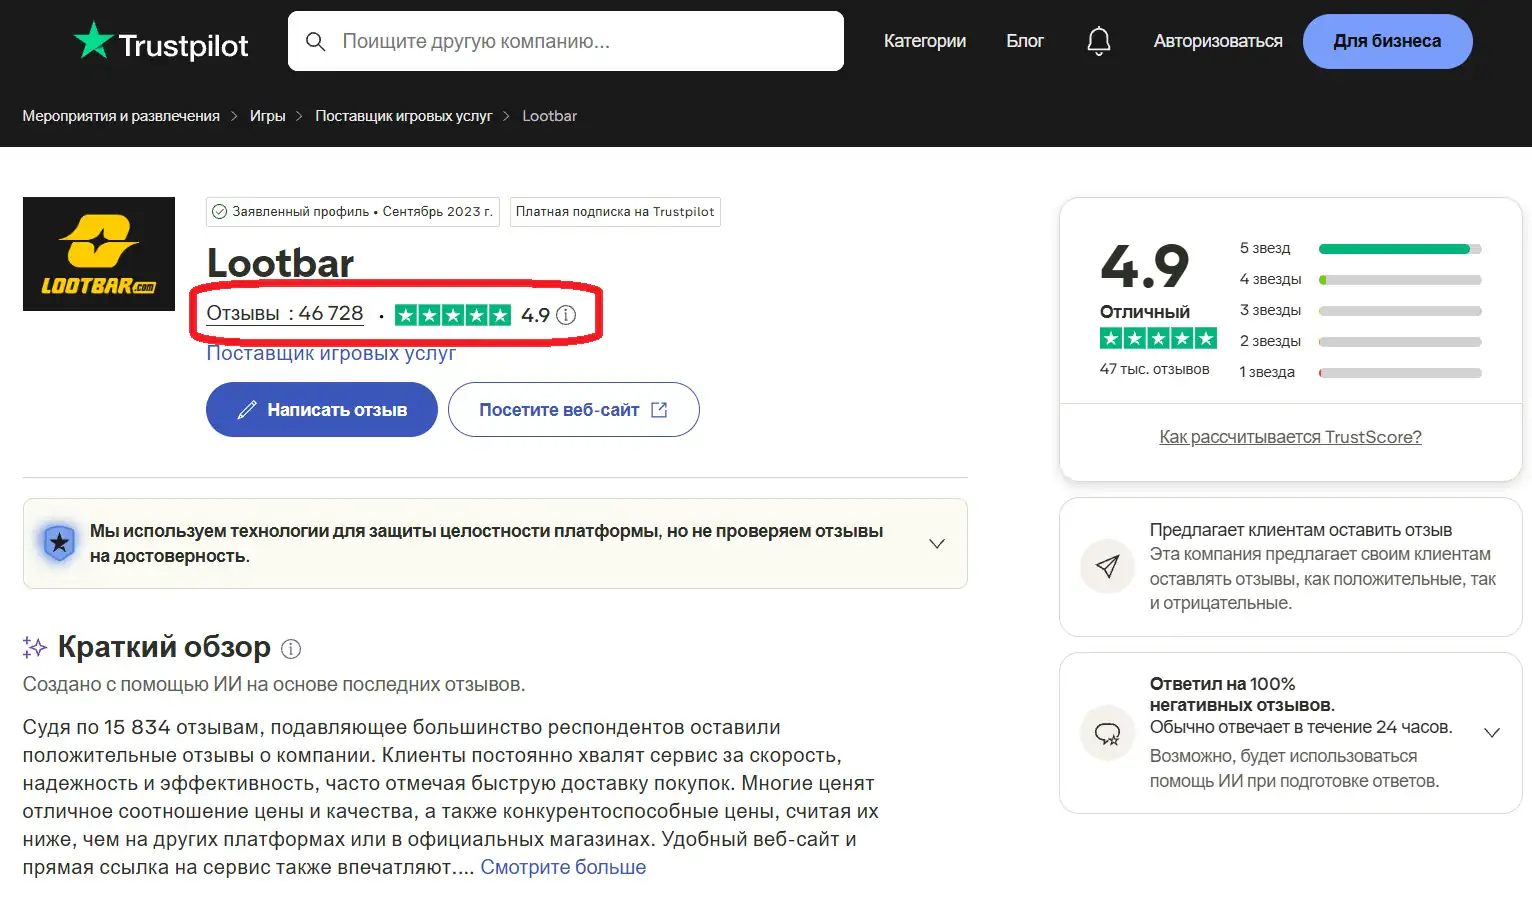The image size is (1532, 900).
Task: Click Смотрите больше to expand summary
Action: (x=563, y=867)
